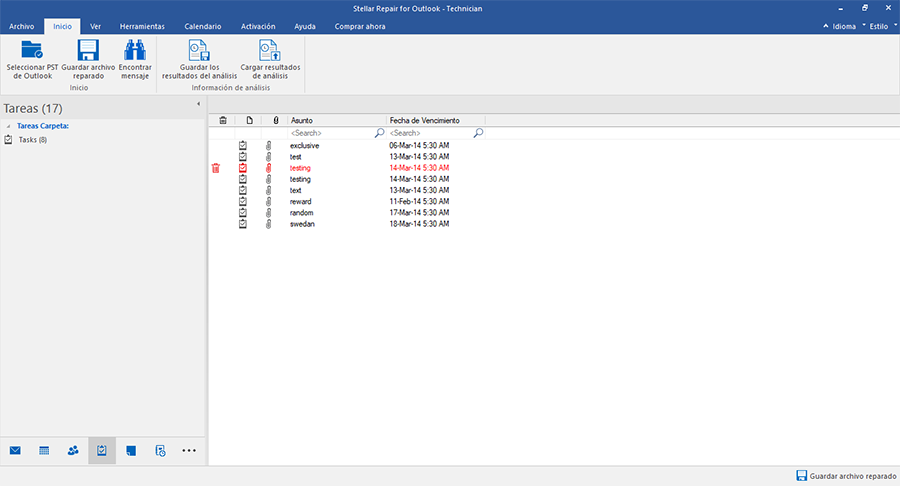Image resolution: width=900 pixels, height=486 pixels.
Task: Click Tareas (17) pane title
Action: [x=33, y=108]
